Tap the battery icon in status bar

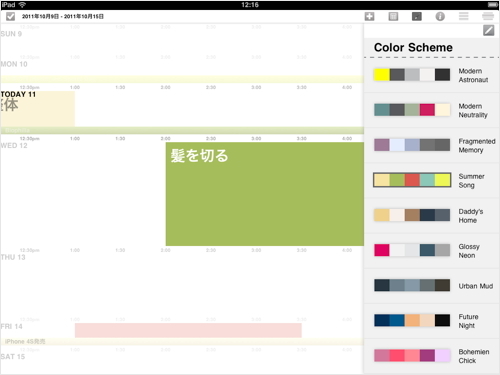coord(493,5)
